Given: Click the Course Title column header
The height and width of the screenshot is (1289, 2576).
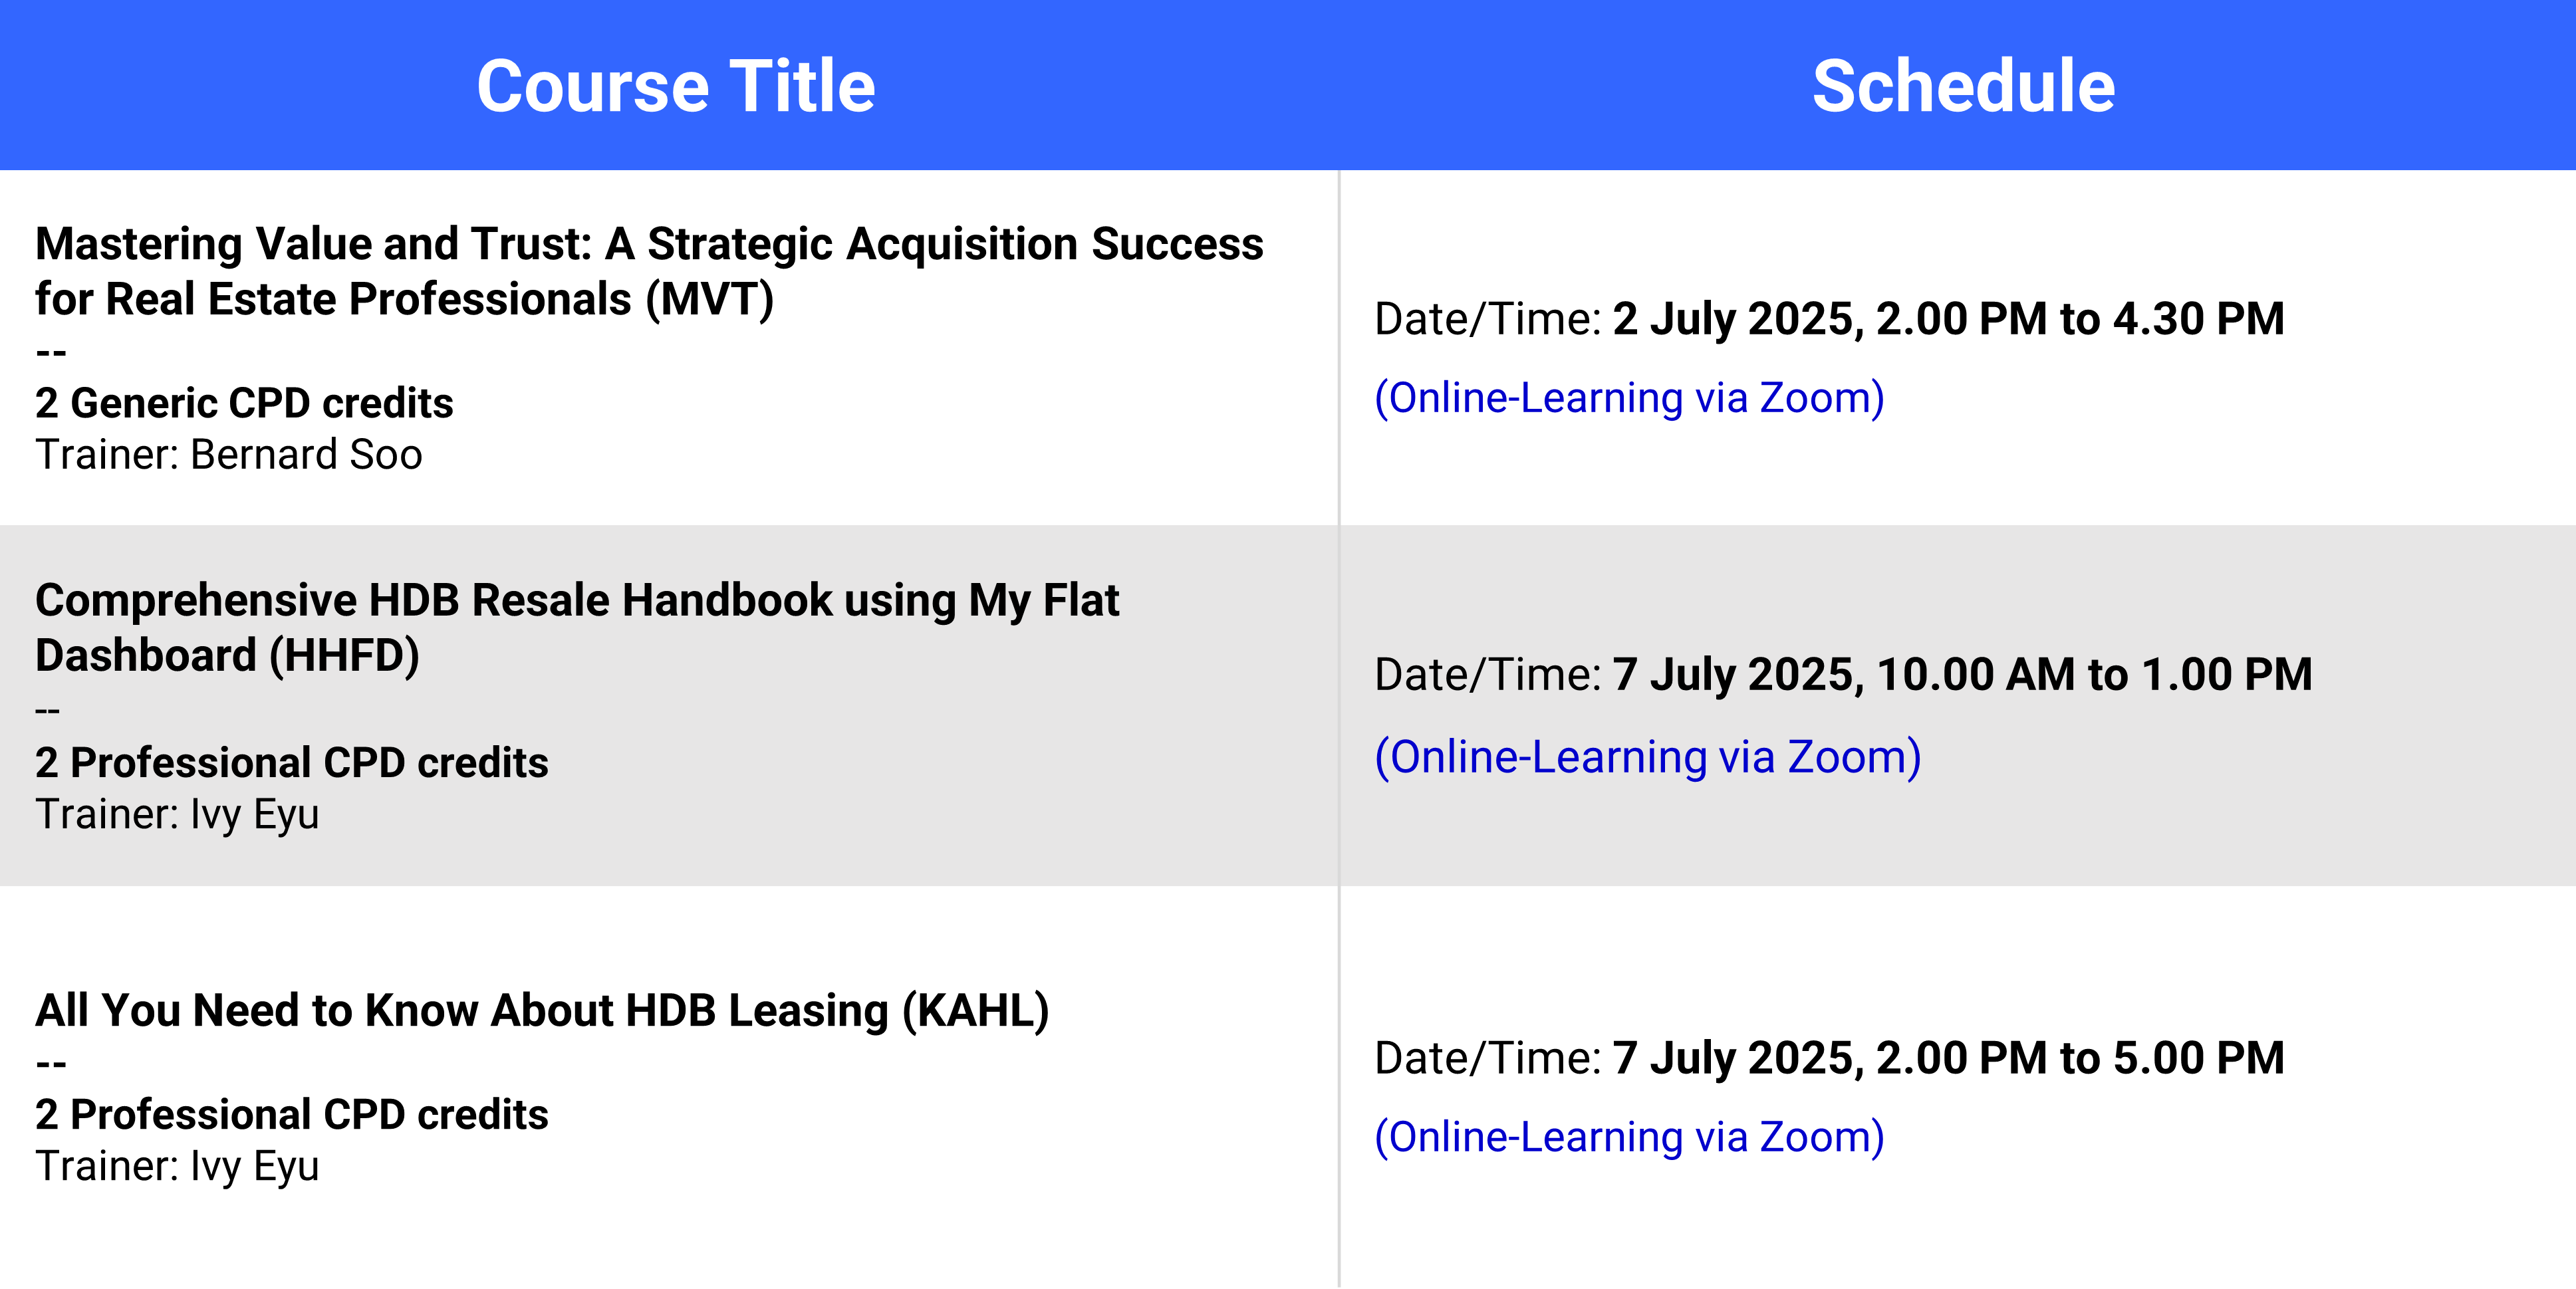Looking at the screenshot, I should click(676, 86).
